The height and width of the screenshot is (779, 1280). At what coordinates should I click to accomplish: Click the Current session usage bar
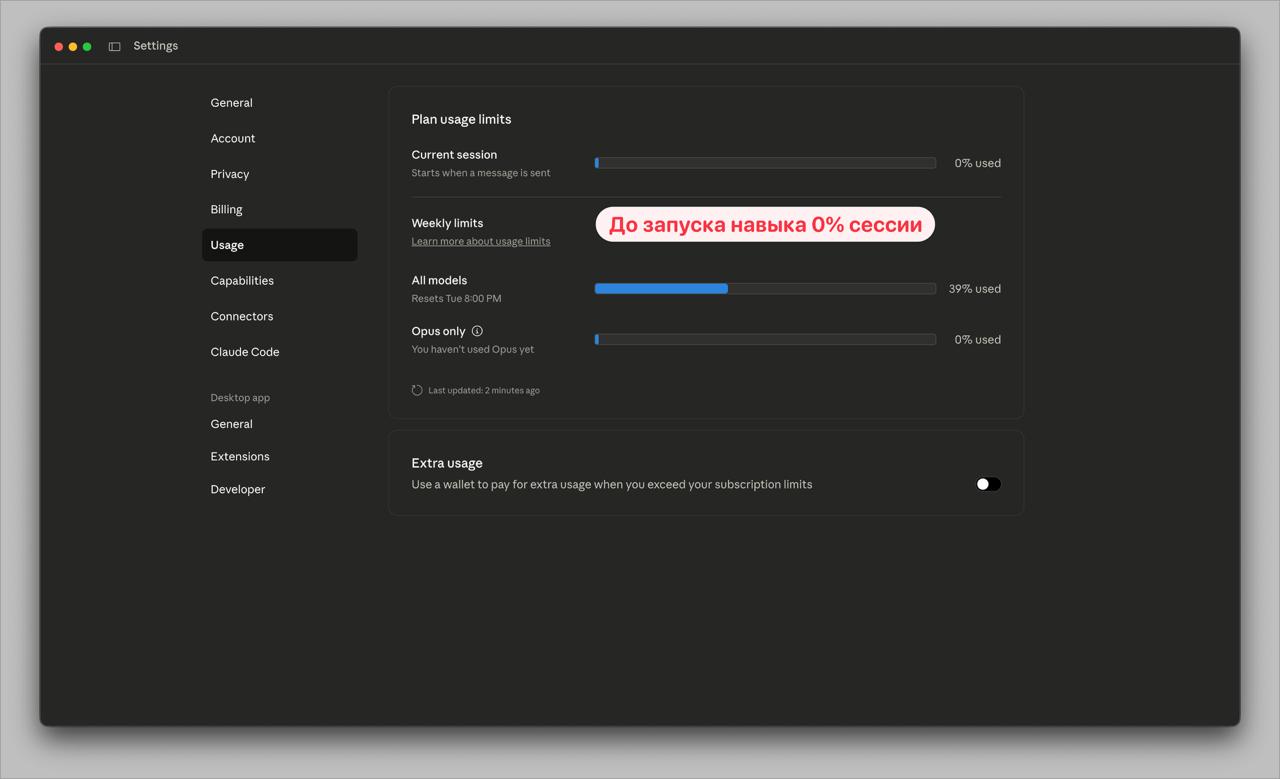pyautogui.click(x=765, y=163)
